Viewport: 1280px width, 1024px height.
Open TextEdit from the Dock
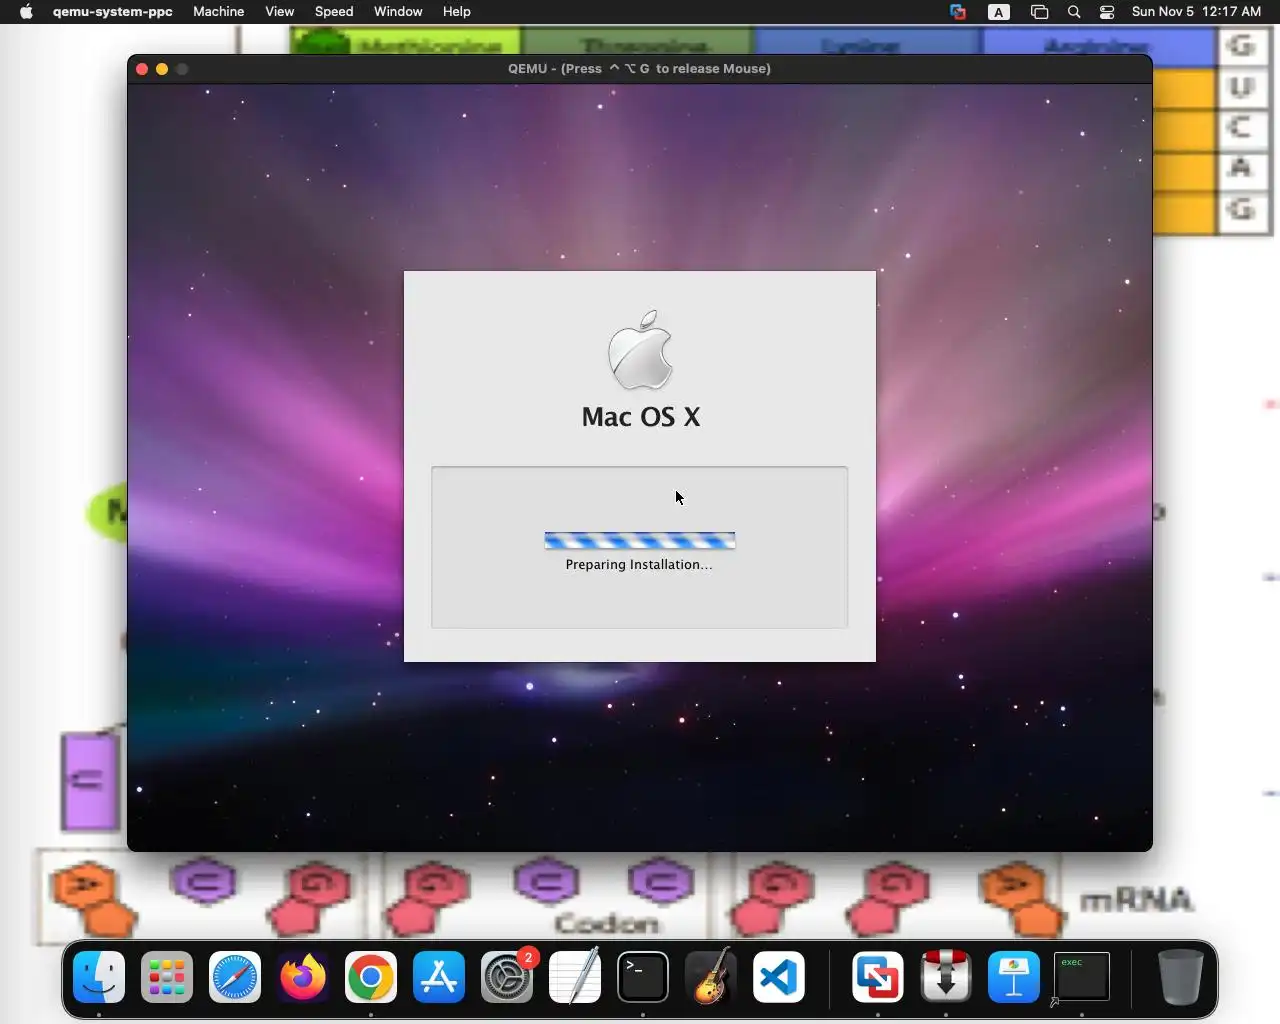[x=575, y=976]
